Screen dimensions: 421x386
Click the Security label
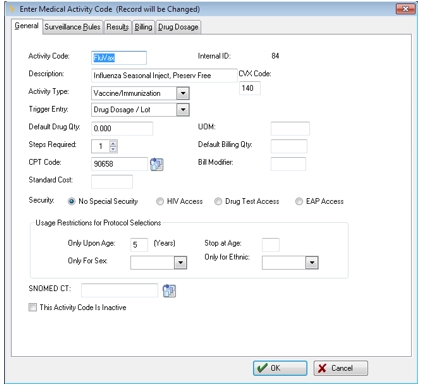(41, 200)
